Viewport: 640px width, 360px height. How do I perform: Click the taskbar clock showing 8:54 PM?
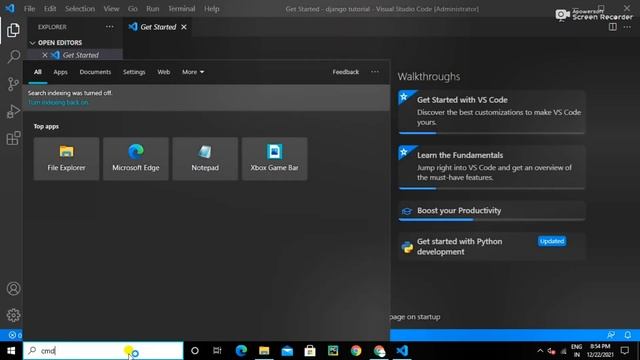tap(600, 351)
